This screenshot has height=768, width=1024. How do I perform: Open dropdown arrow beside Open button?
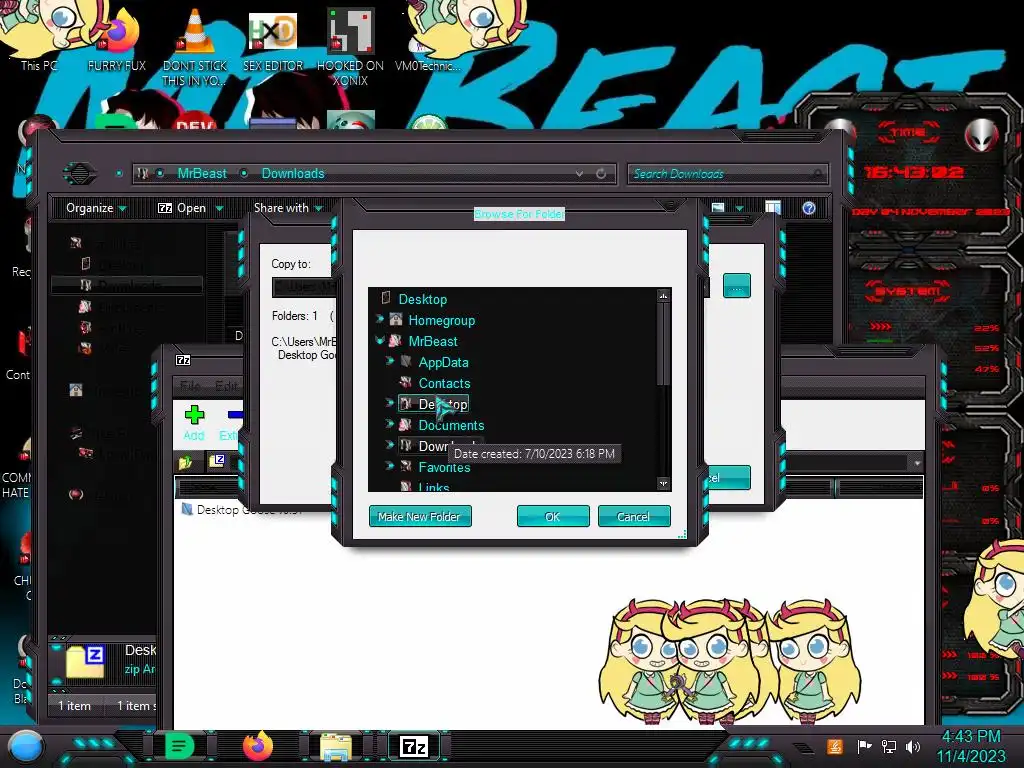tap(219, 209)
